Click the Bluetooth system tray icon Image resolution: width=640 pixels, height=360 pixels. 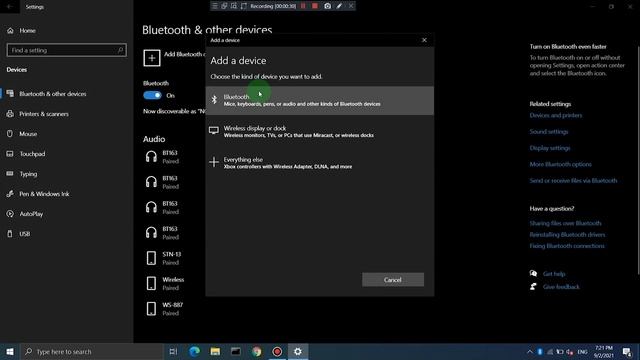tap(540, 351)
